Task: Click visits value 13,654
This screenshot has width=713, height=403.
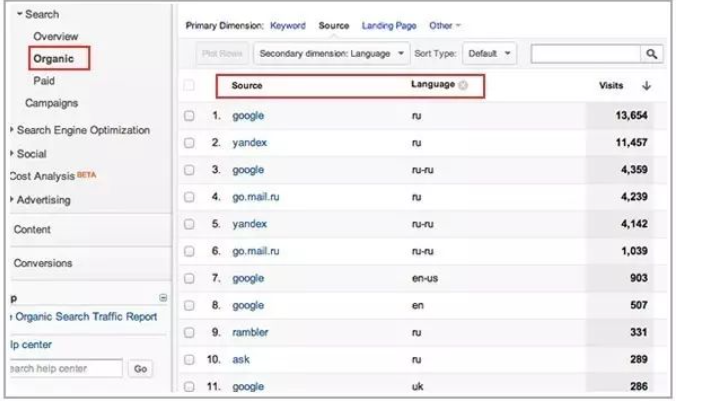Action: coord(631,116)
